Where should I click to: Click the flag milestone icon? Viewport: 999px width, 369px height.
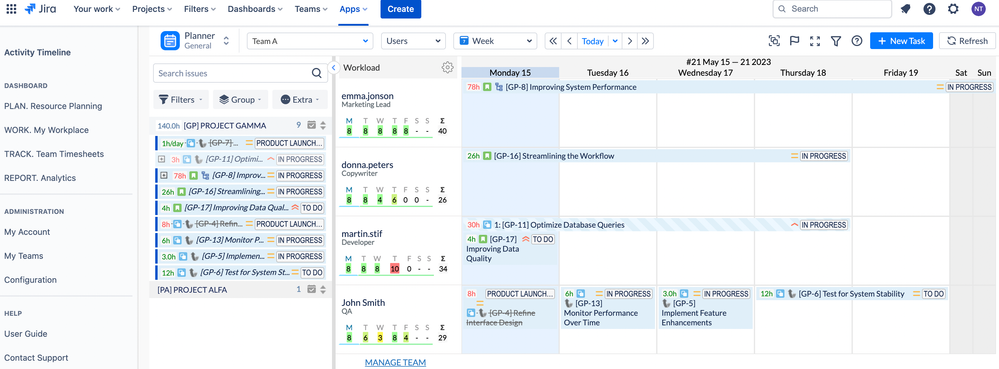(794, 41)
